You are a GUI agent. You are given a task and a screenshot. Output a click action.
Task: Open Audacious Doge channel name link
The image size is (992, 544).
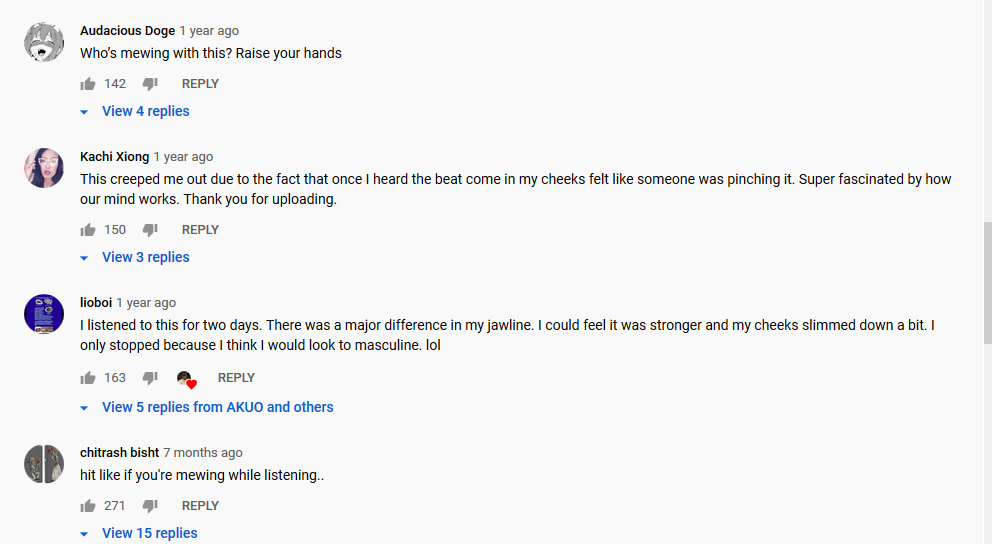(127, 31)
